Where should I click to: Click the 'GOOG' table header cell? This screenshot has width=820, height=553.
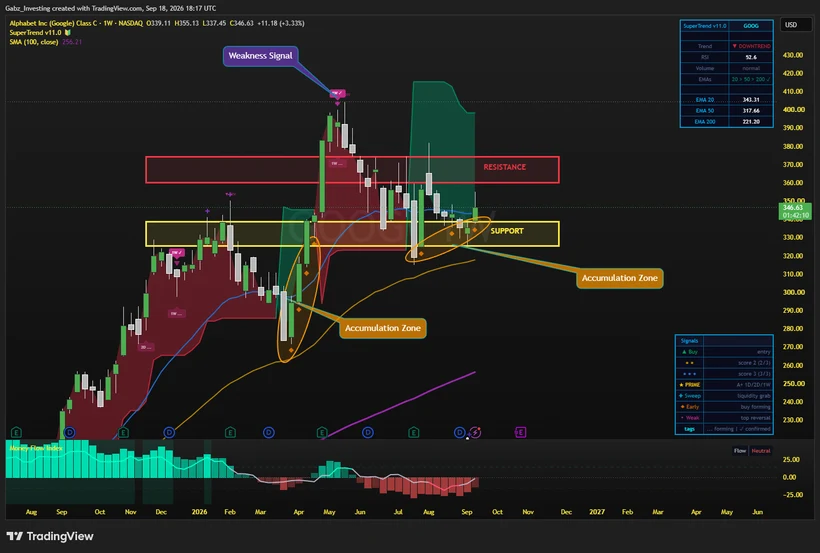click(x=751, y=26)
